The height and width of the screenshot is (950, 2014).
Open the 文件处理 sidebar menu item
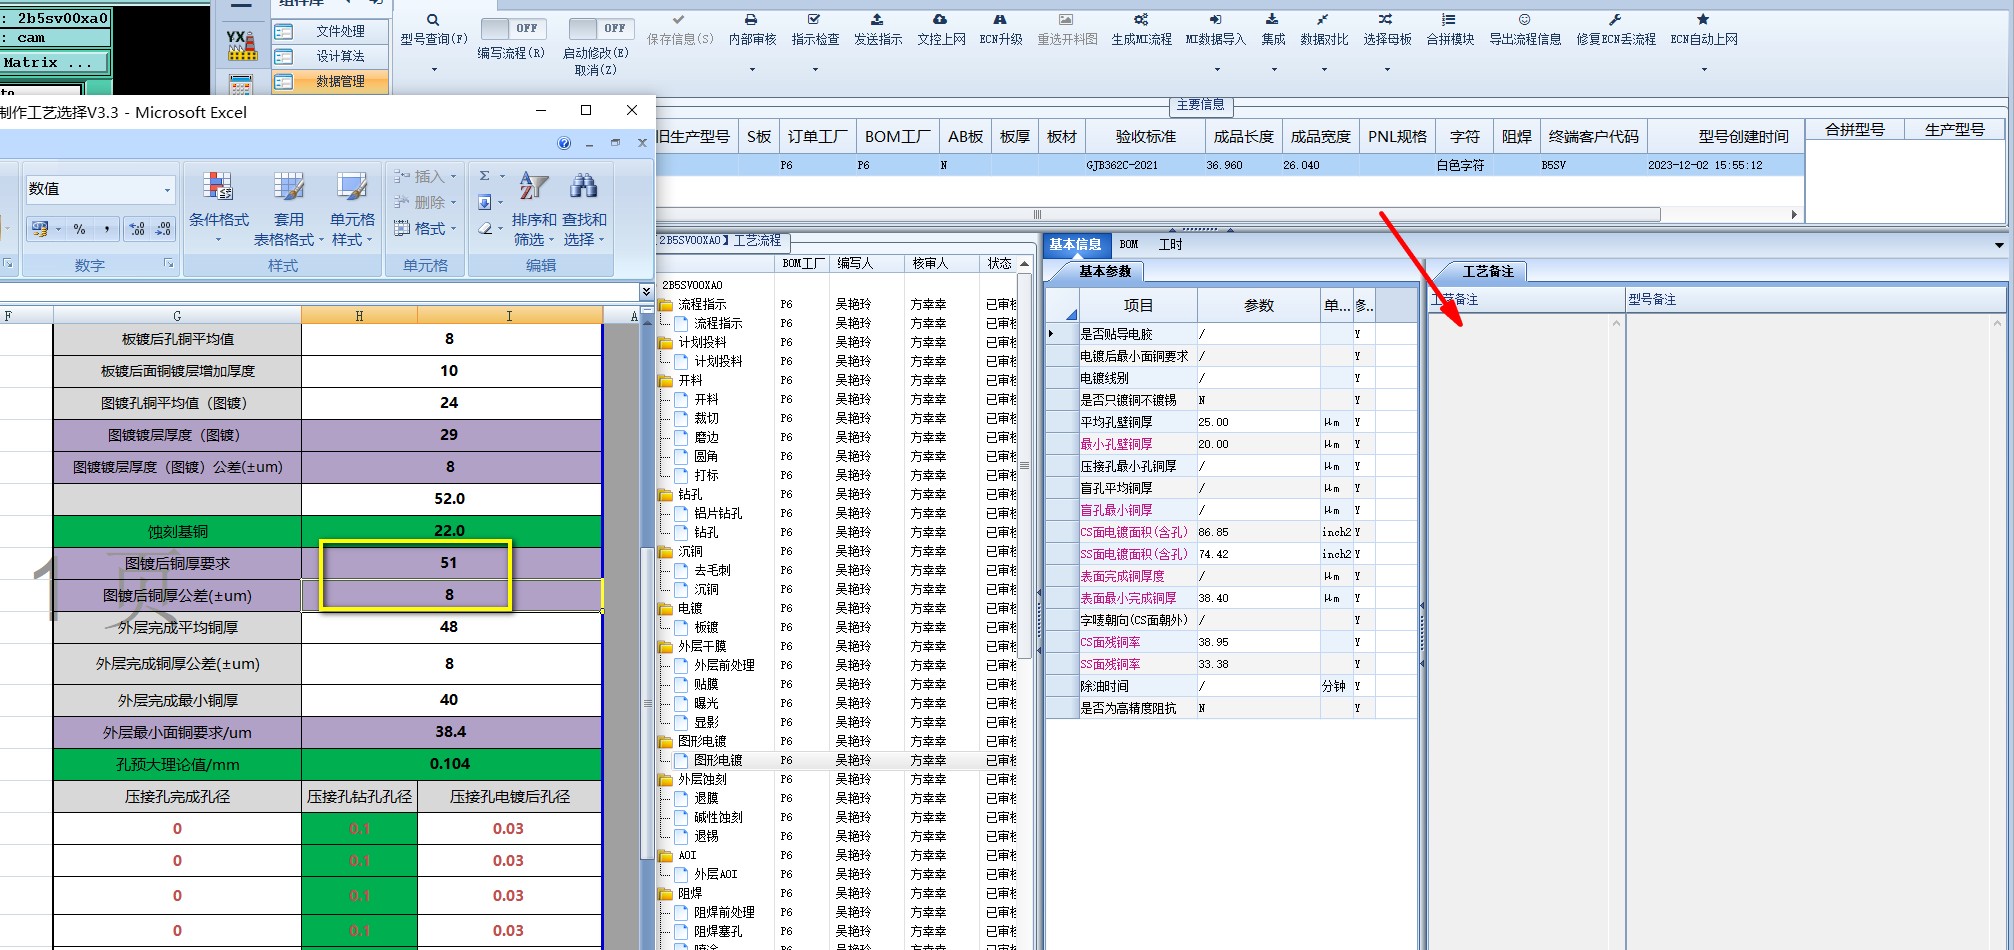[331, 31]
